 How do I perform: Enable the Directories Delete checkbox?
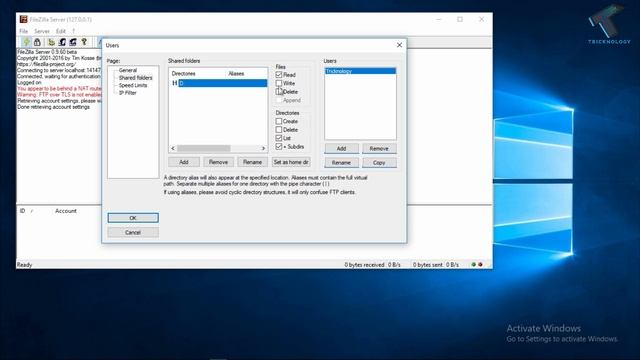point(279,130)
